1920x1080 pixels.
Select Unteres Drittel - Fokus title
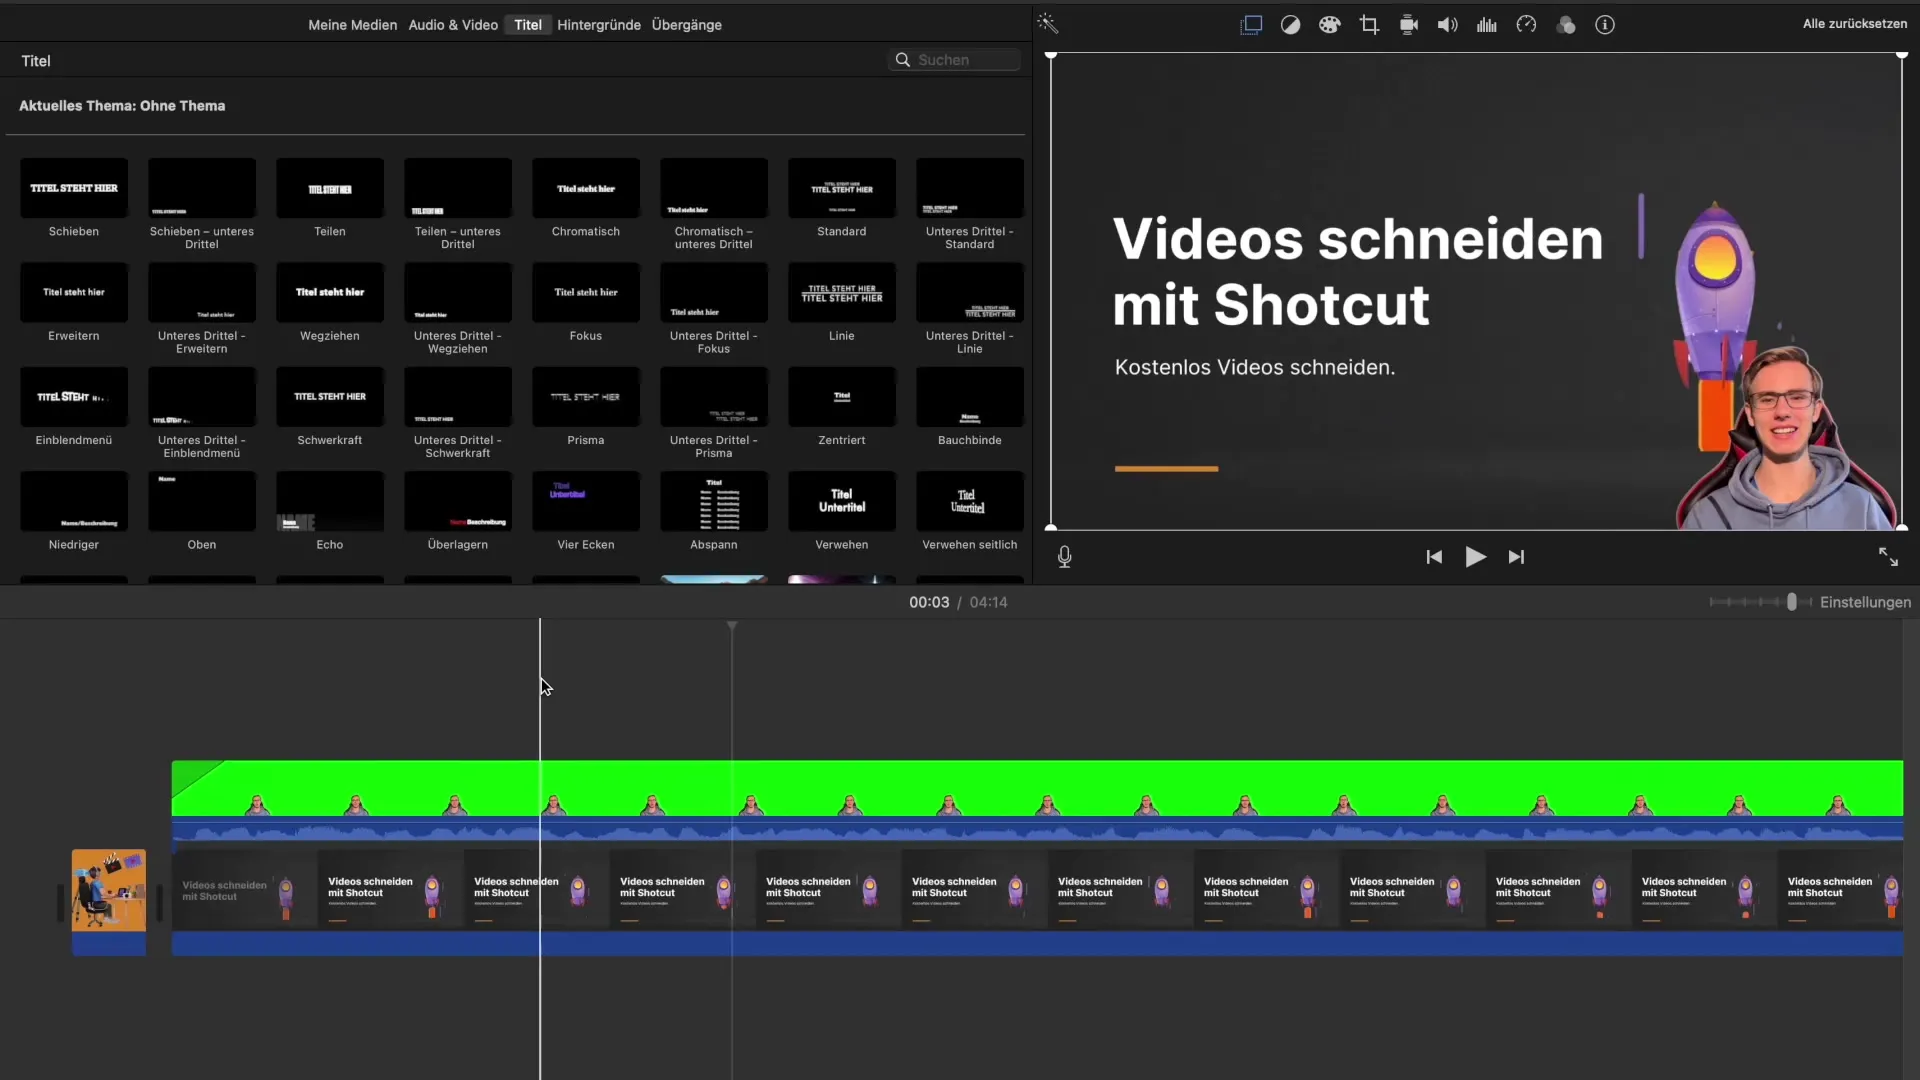pos(714,292)
